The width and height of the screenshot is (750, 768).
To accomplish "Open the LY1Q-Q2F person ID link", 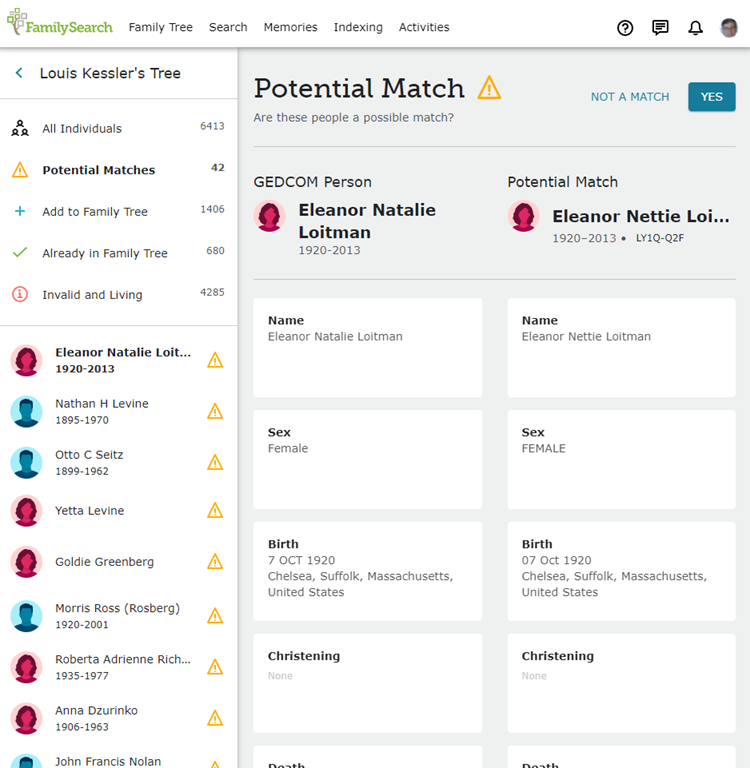I will click(x=660, y=238).
